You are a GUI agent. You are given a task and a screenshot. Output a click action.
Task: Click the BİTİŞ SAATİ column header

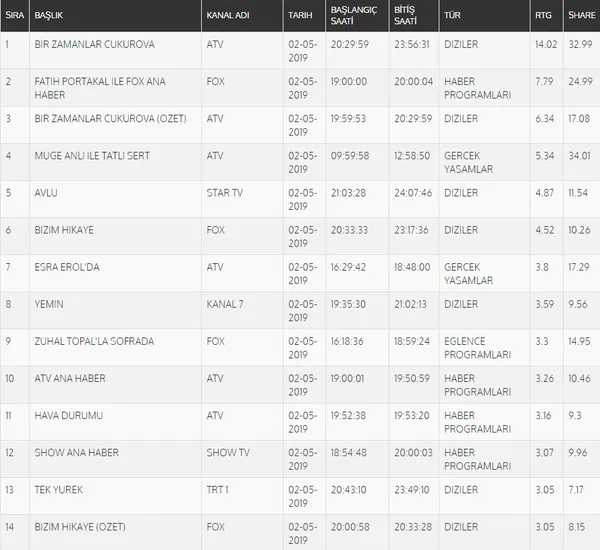tap(414, 15)
